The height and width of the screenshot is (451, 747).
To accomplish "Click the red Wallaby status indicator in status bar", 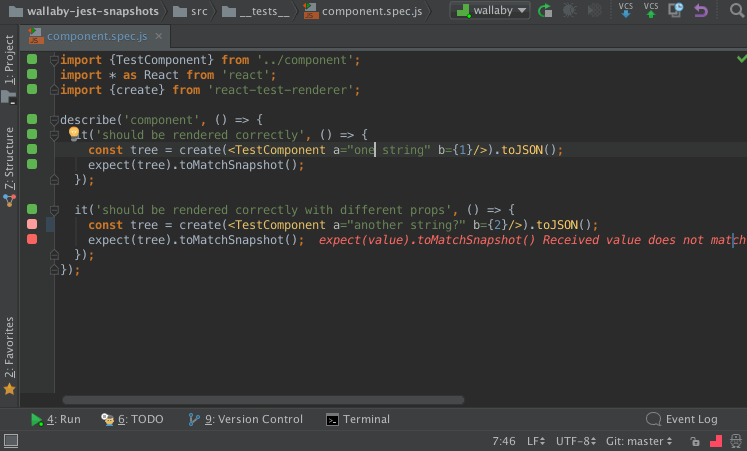I will pos(716,441).
